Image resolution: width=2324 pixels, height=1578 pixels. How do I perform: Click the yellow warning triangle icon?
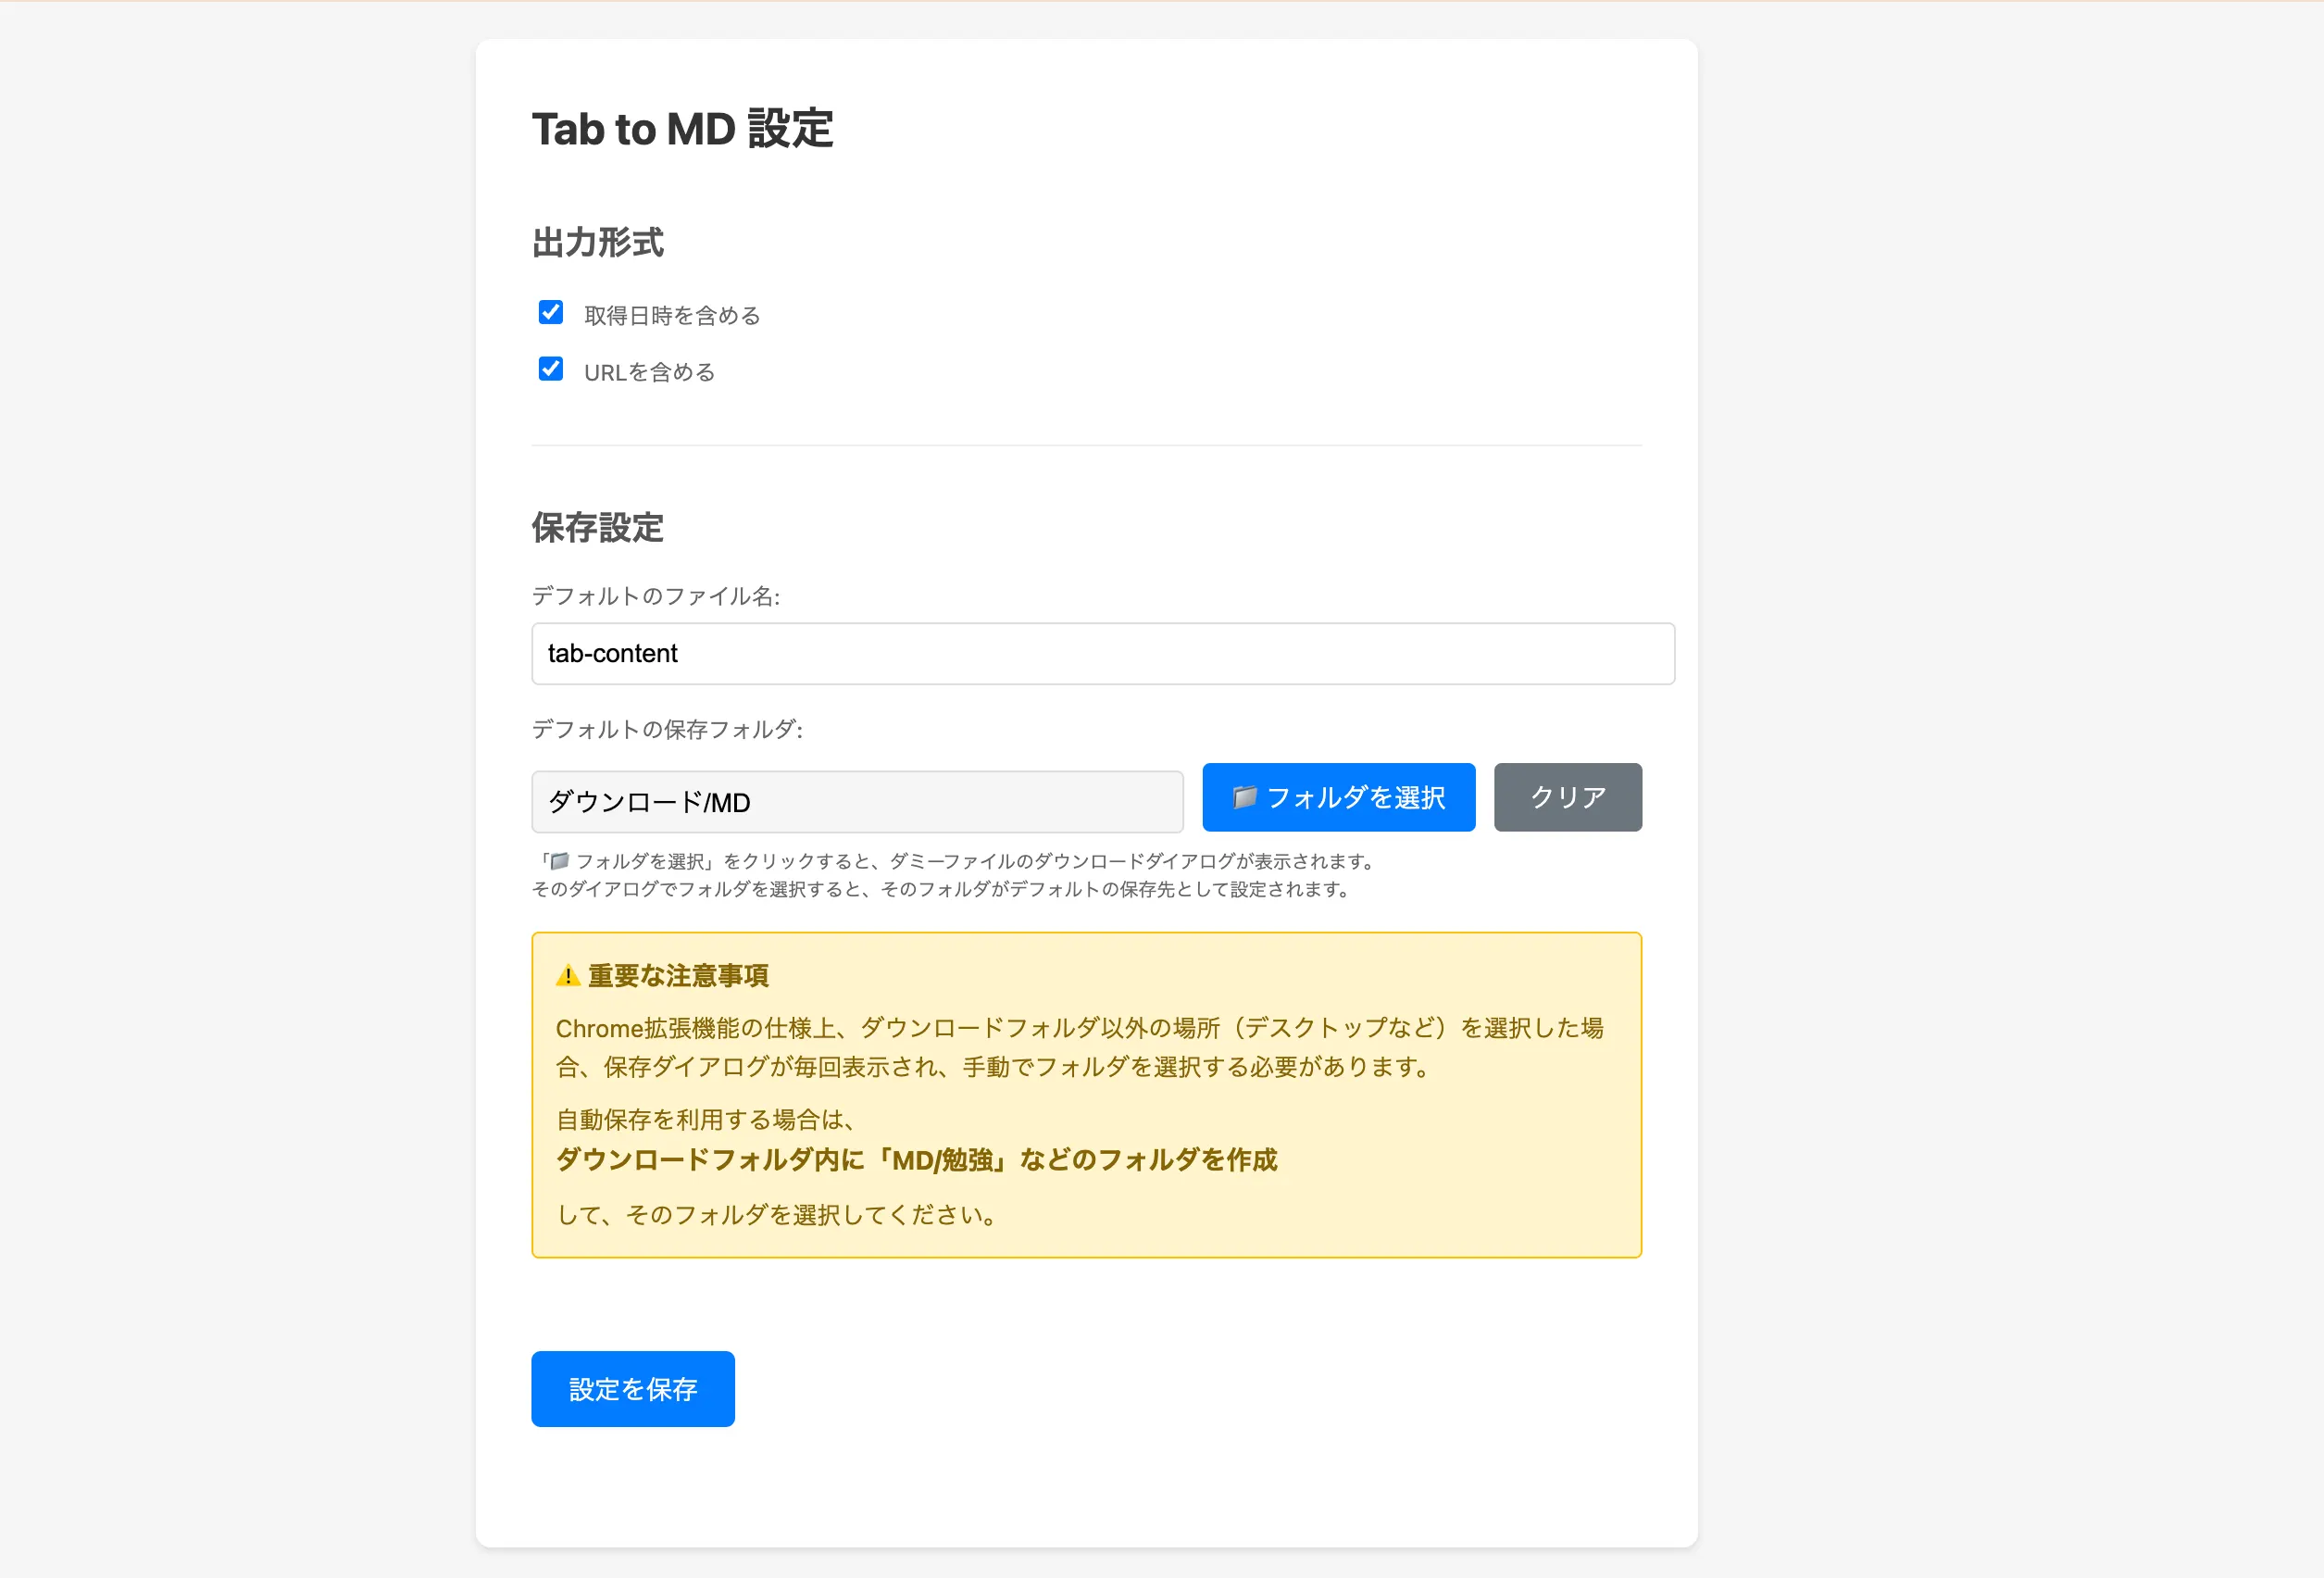point(568,976)
